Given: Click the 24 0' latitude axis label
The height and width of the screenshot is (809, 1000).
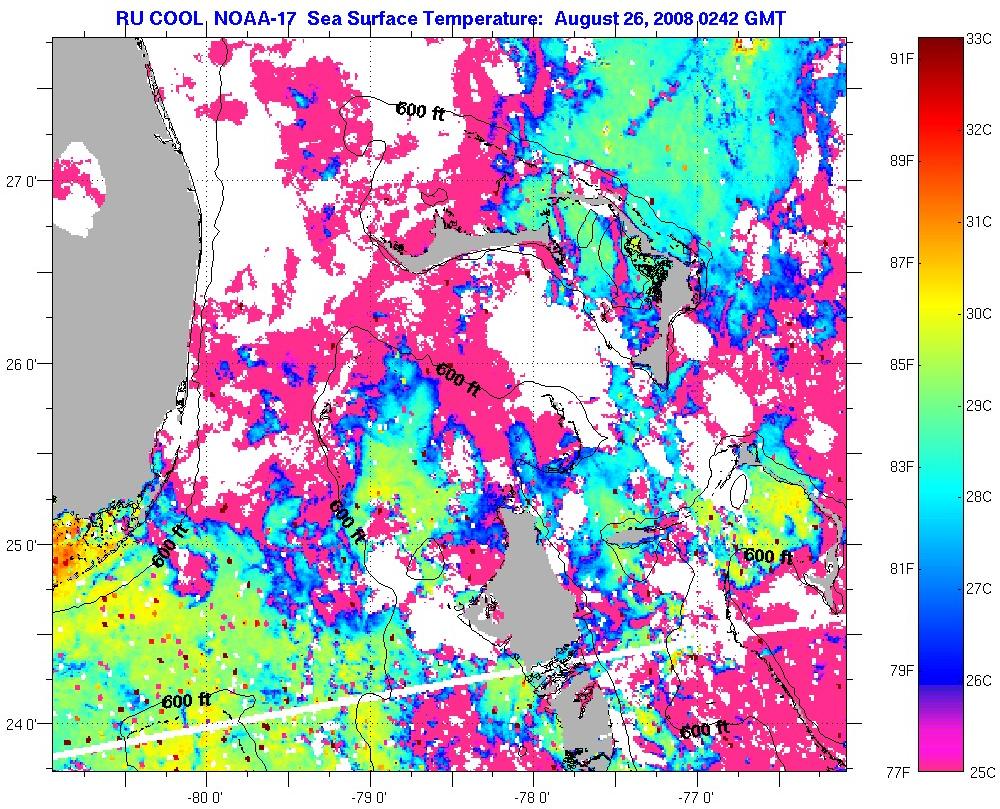Looking at the screenshot, I should [22, 724].
